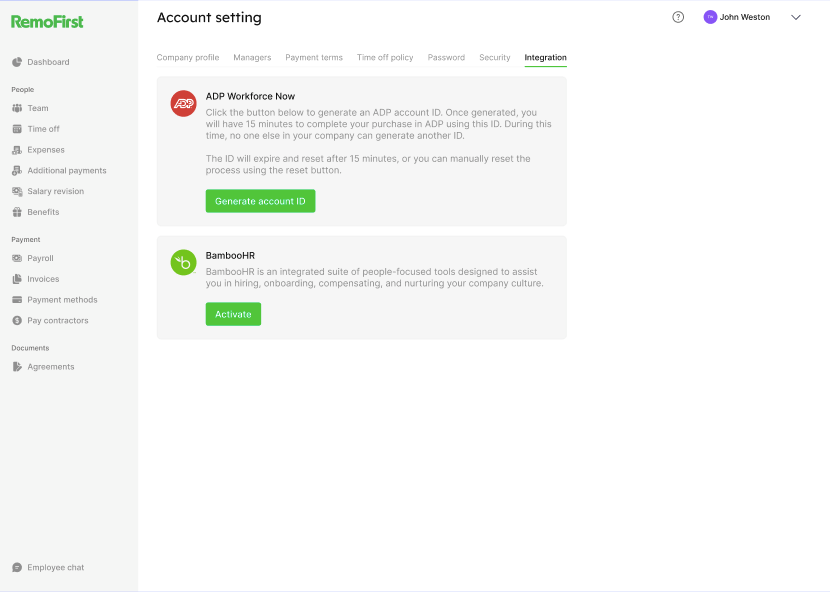This screenshot has height=592, width=830.
Task: Open the Employee chat icon
Action: tap(17, 567)
